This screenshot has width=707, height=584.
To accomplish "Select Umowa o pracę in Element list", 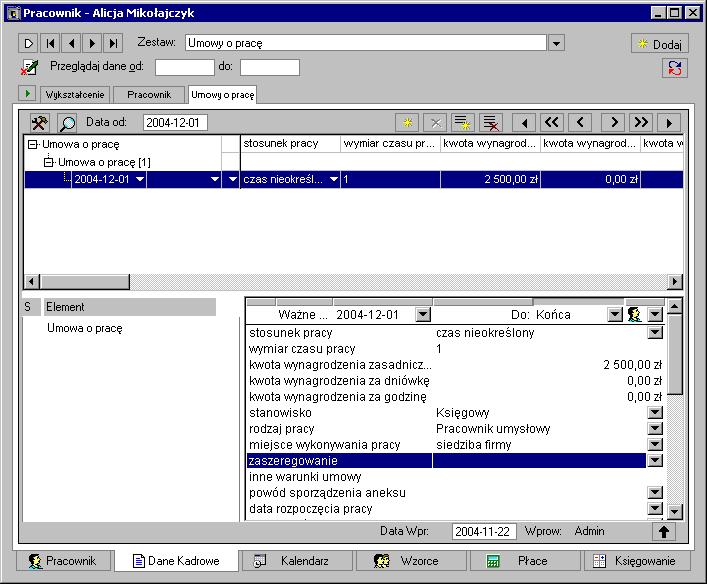I will pyautogui.click(x=85, y=328).
